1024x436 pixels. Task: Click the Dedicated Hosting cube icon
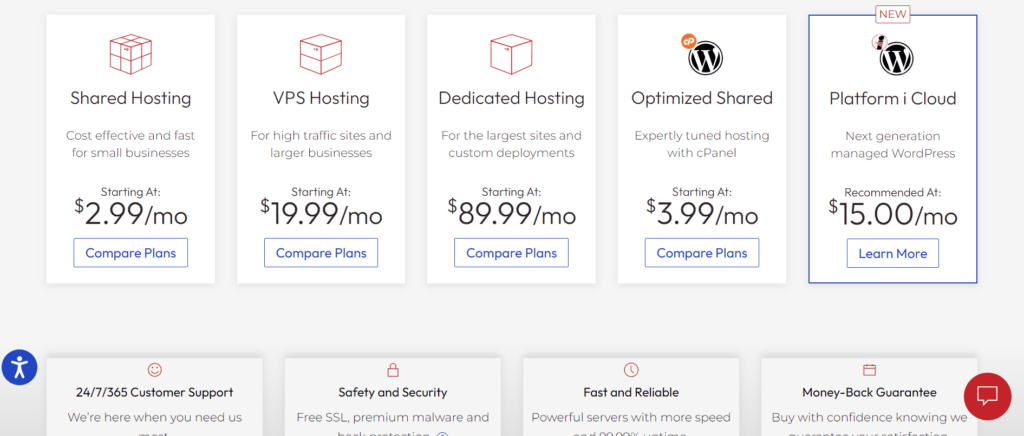click(511, 54)
